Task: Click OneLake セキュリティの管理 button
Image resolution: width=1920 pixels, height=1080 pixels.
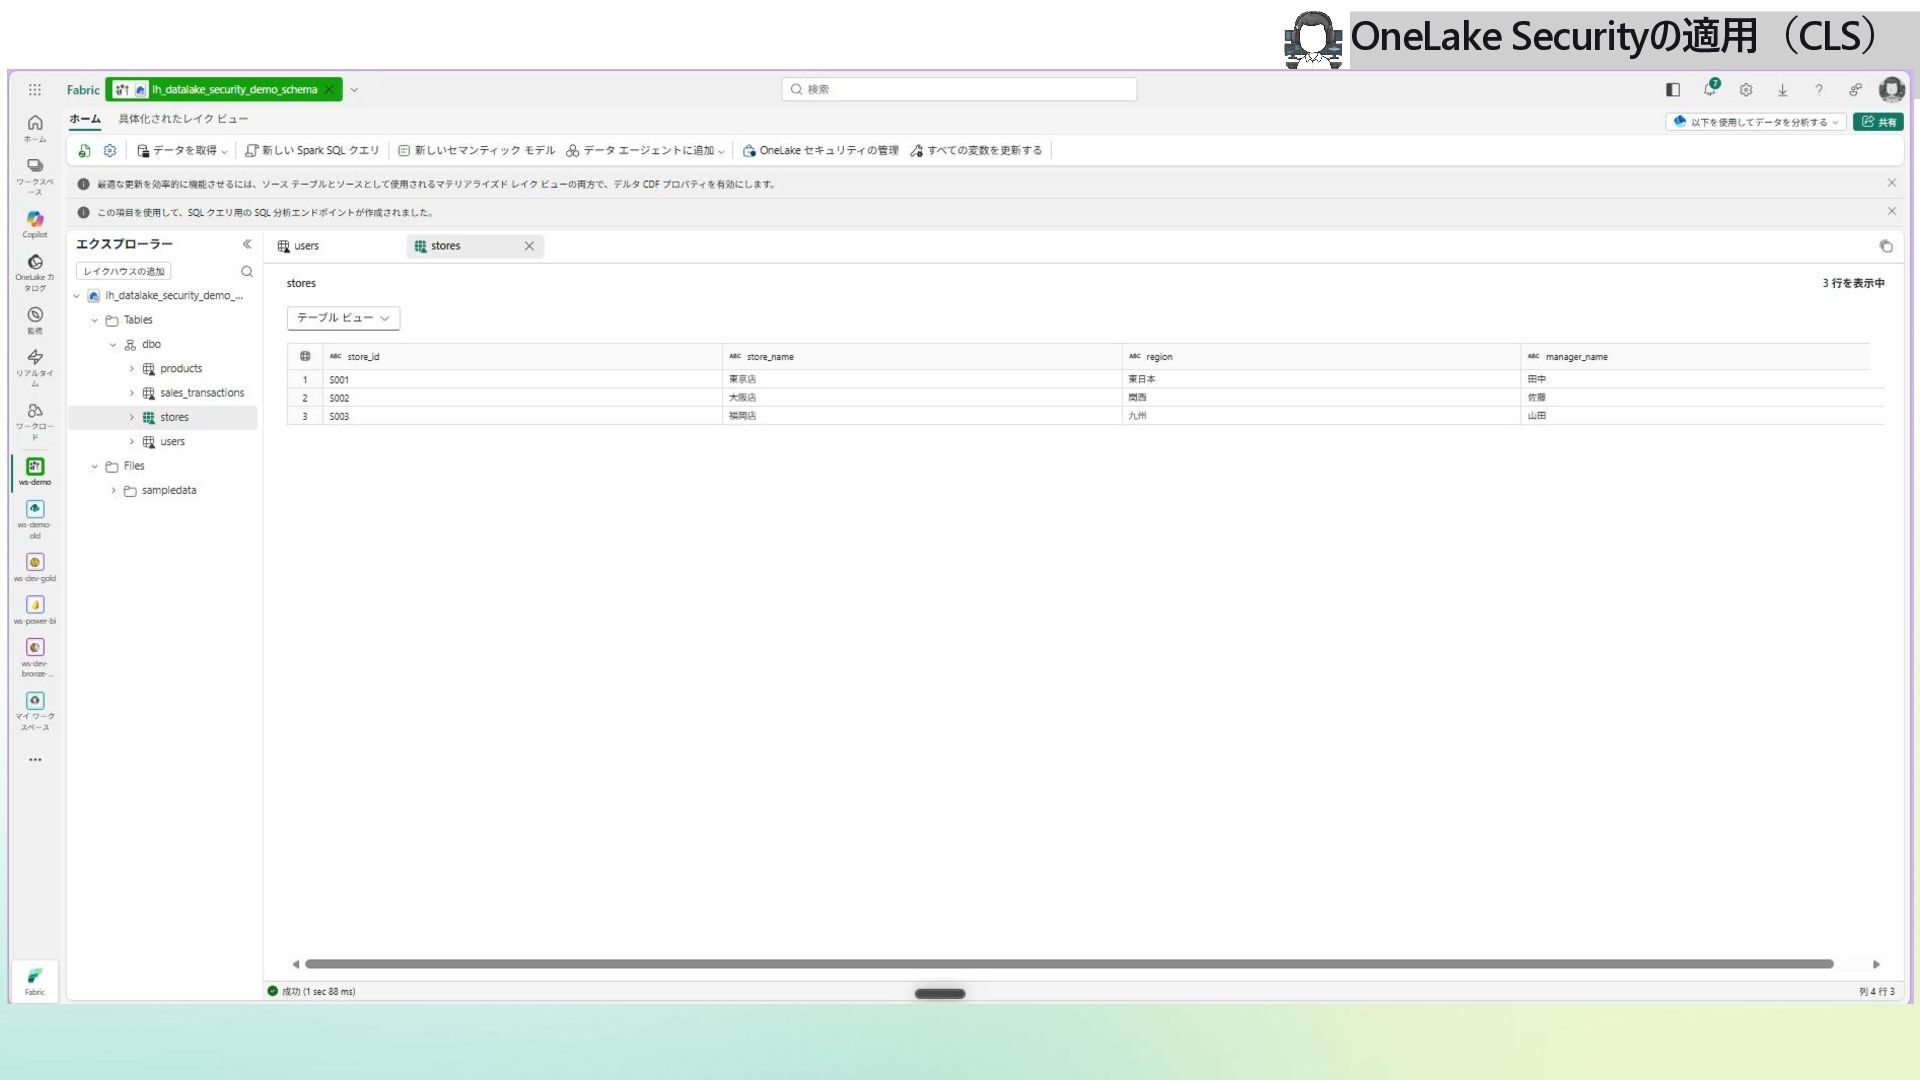Action: [x=820, y=151]
